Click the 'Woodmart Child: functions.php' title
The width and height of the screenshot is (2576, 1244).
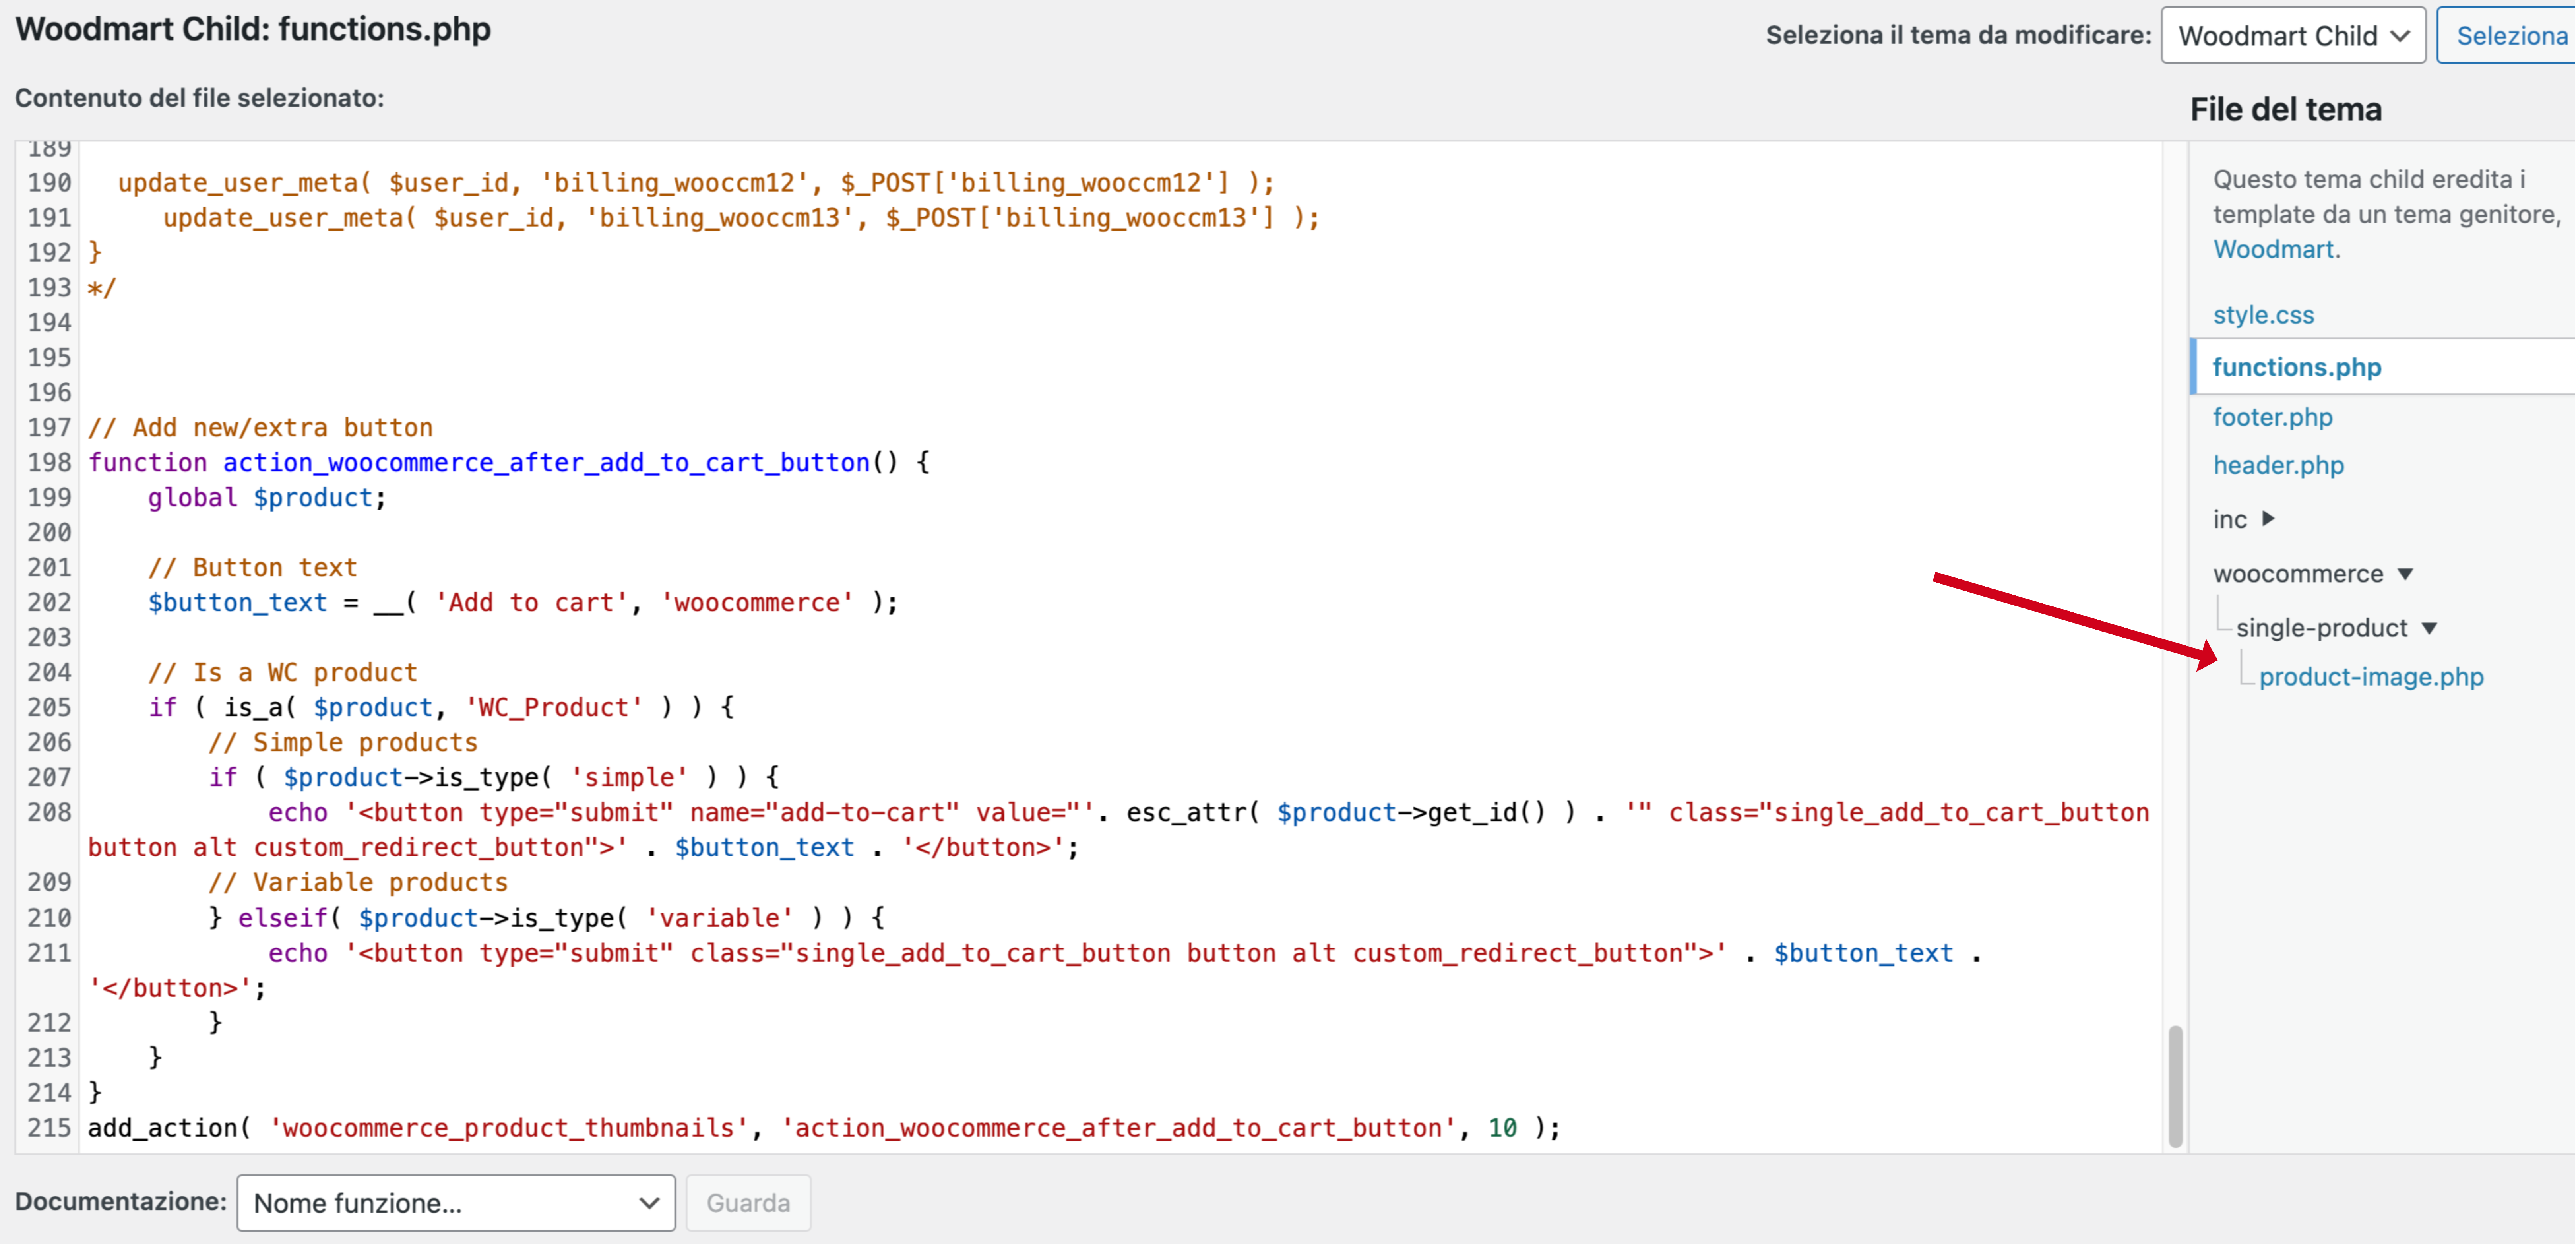[253, 29]
